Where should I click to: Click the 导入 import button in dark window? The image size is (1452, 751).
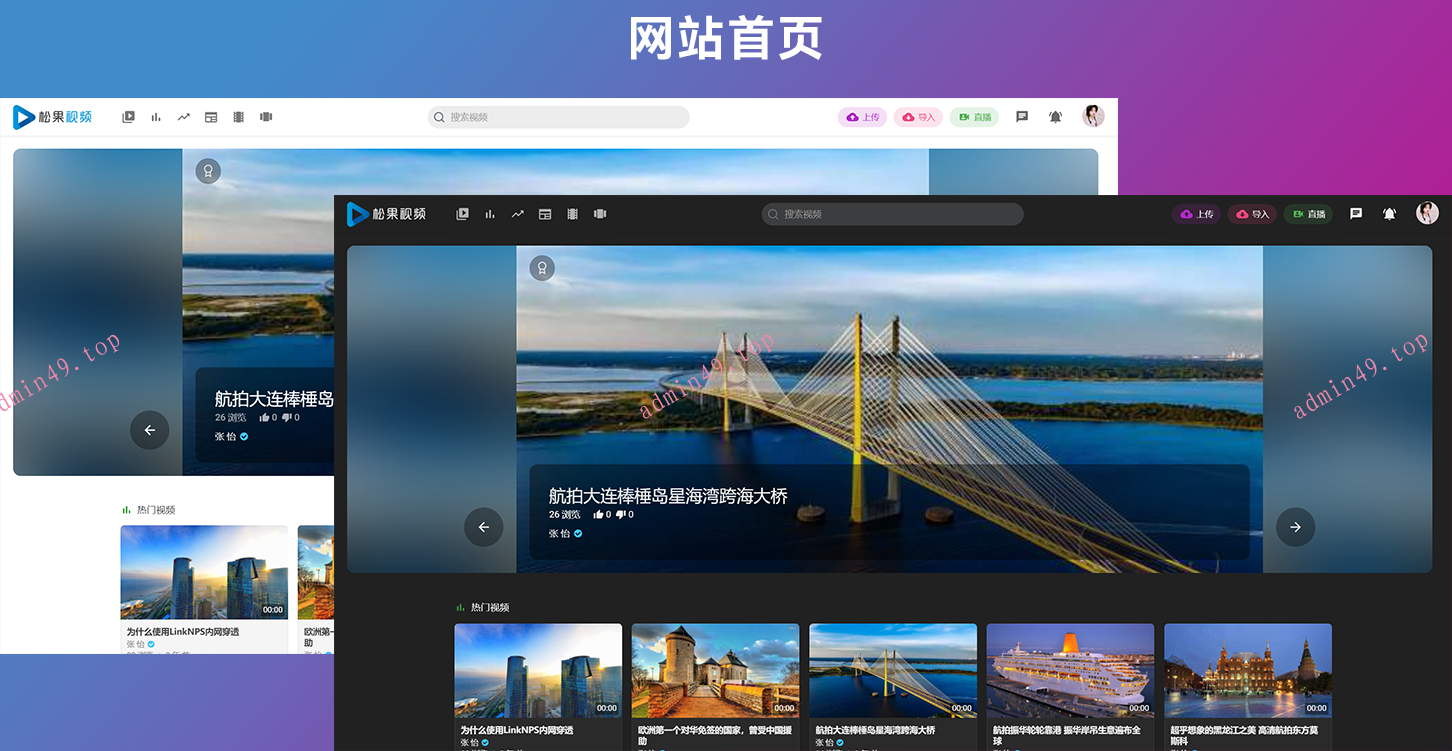[1252, 214]
